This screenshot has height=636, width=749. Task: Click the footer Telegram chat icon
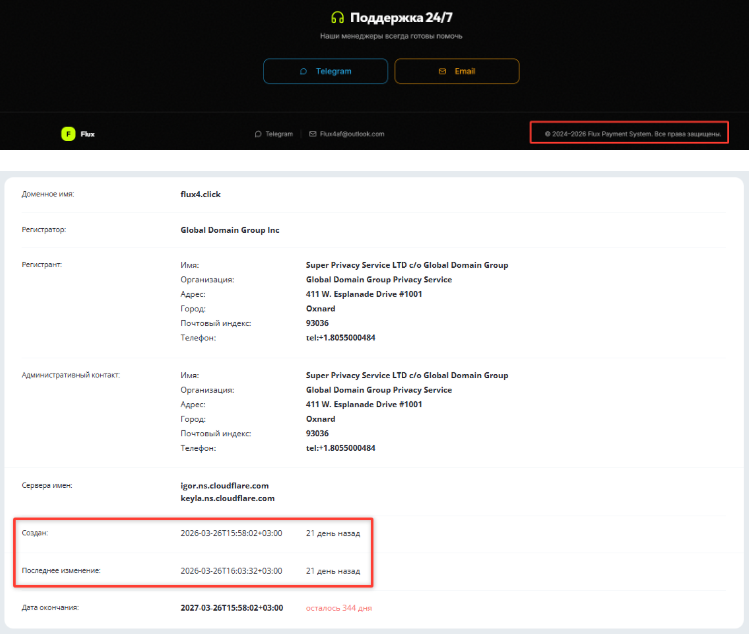pos(258,134)
